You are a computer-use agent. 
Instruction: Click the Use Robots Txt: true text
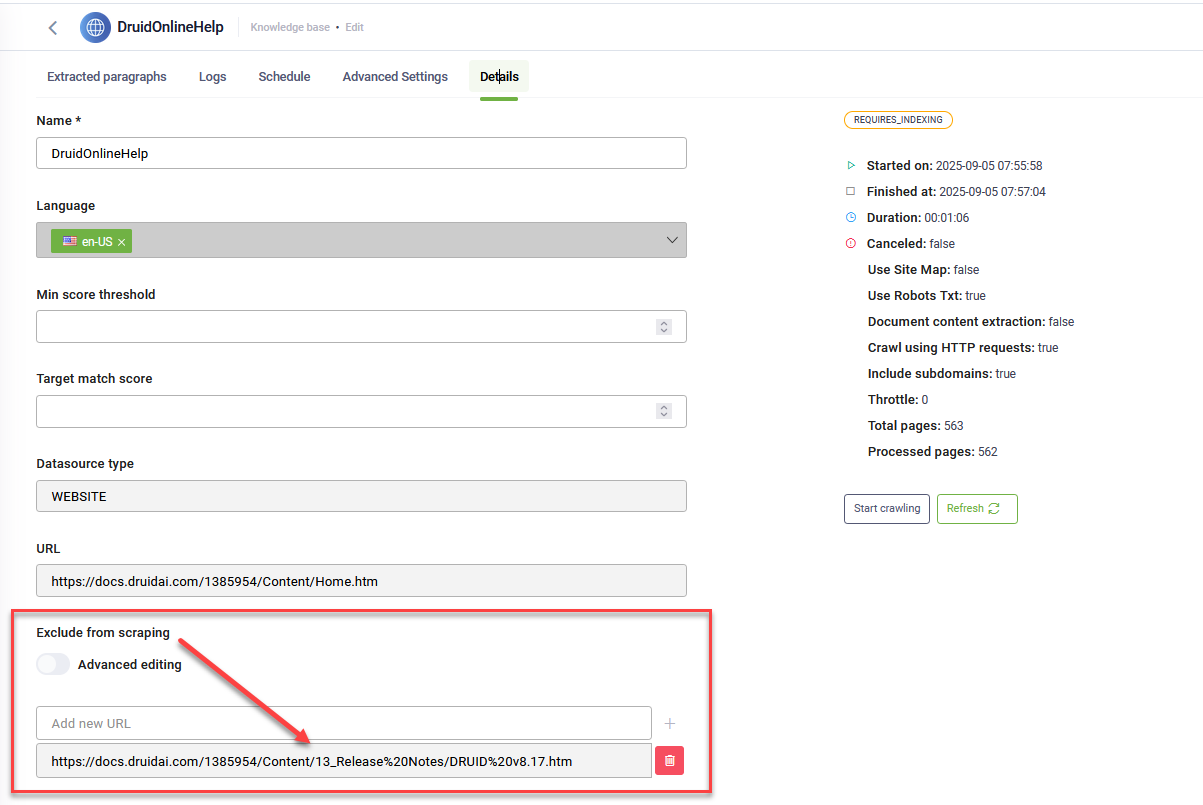(927, 296)
